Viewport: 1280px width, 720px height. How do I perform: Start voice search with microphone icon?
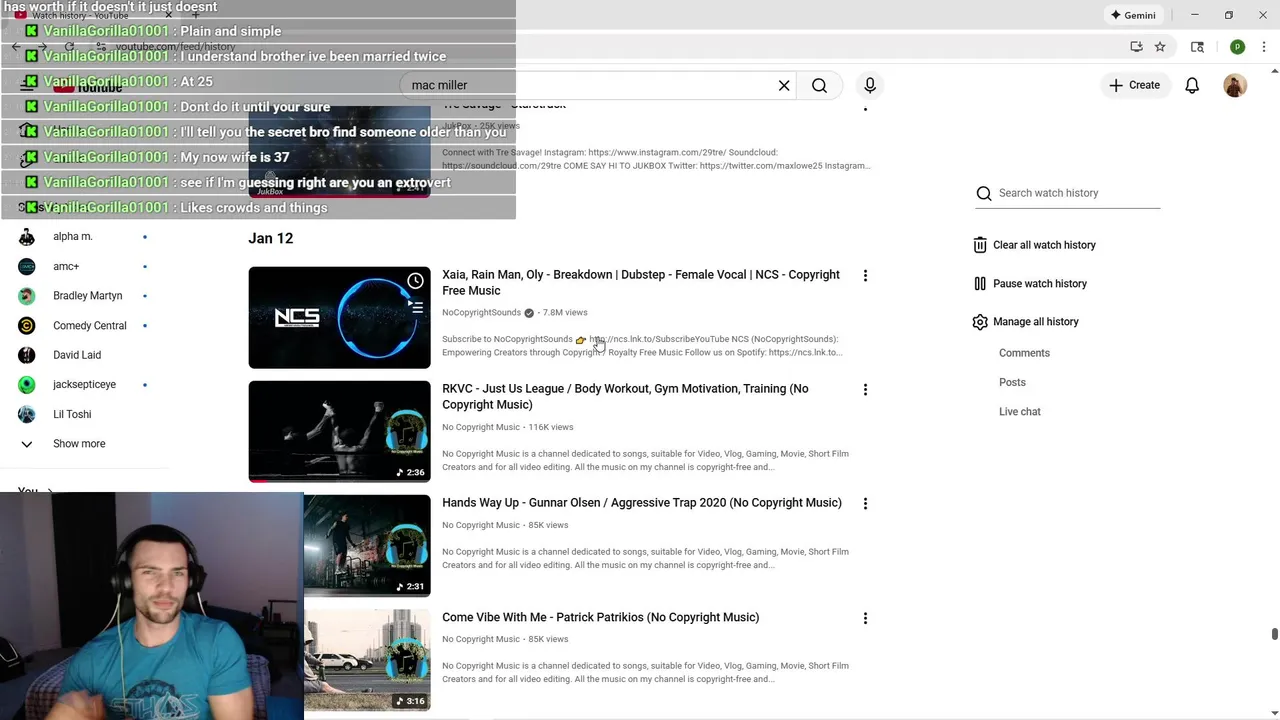point(870,85)
